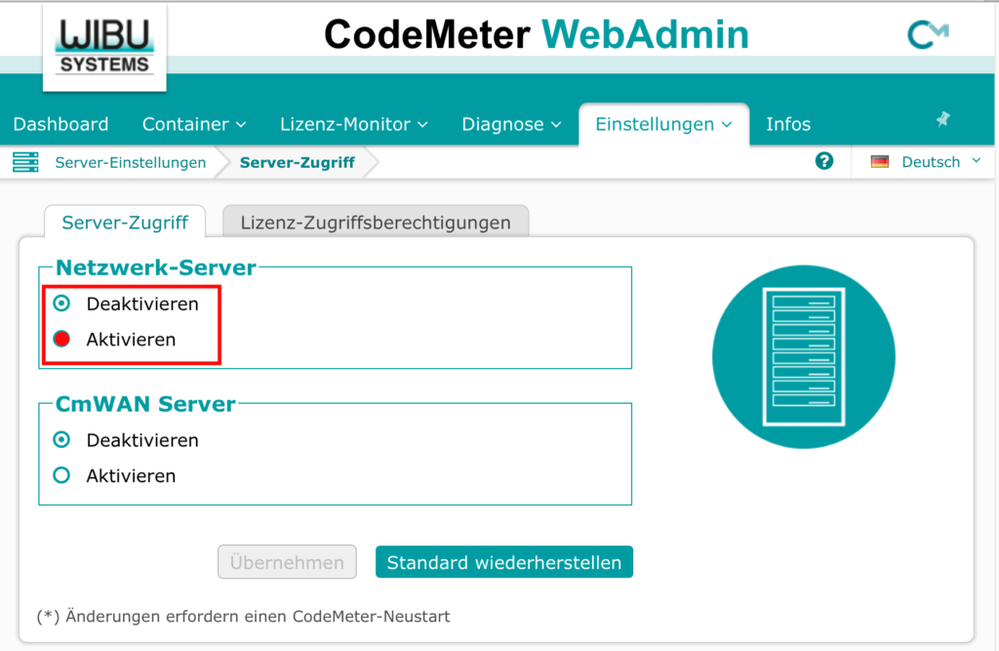Click the Netzwerk-Server heading
The image size is (999, 651).
[156, 268]
